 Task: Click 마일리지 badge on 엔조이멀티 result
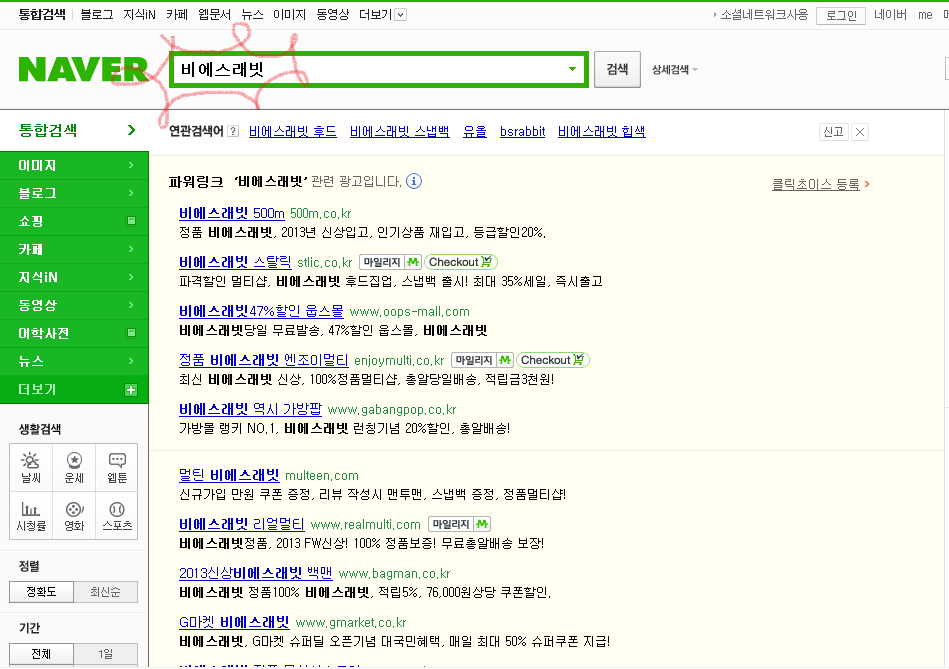click(x=482, y=360)
